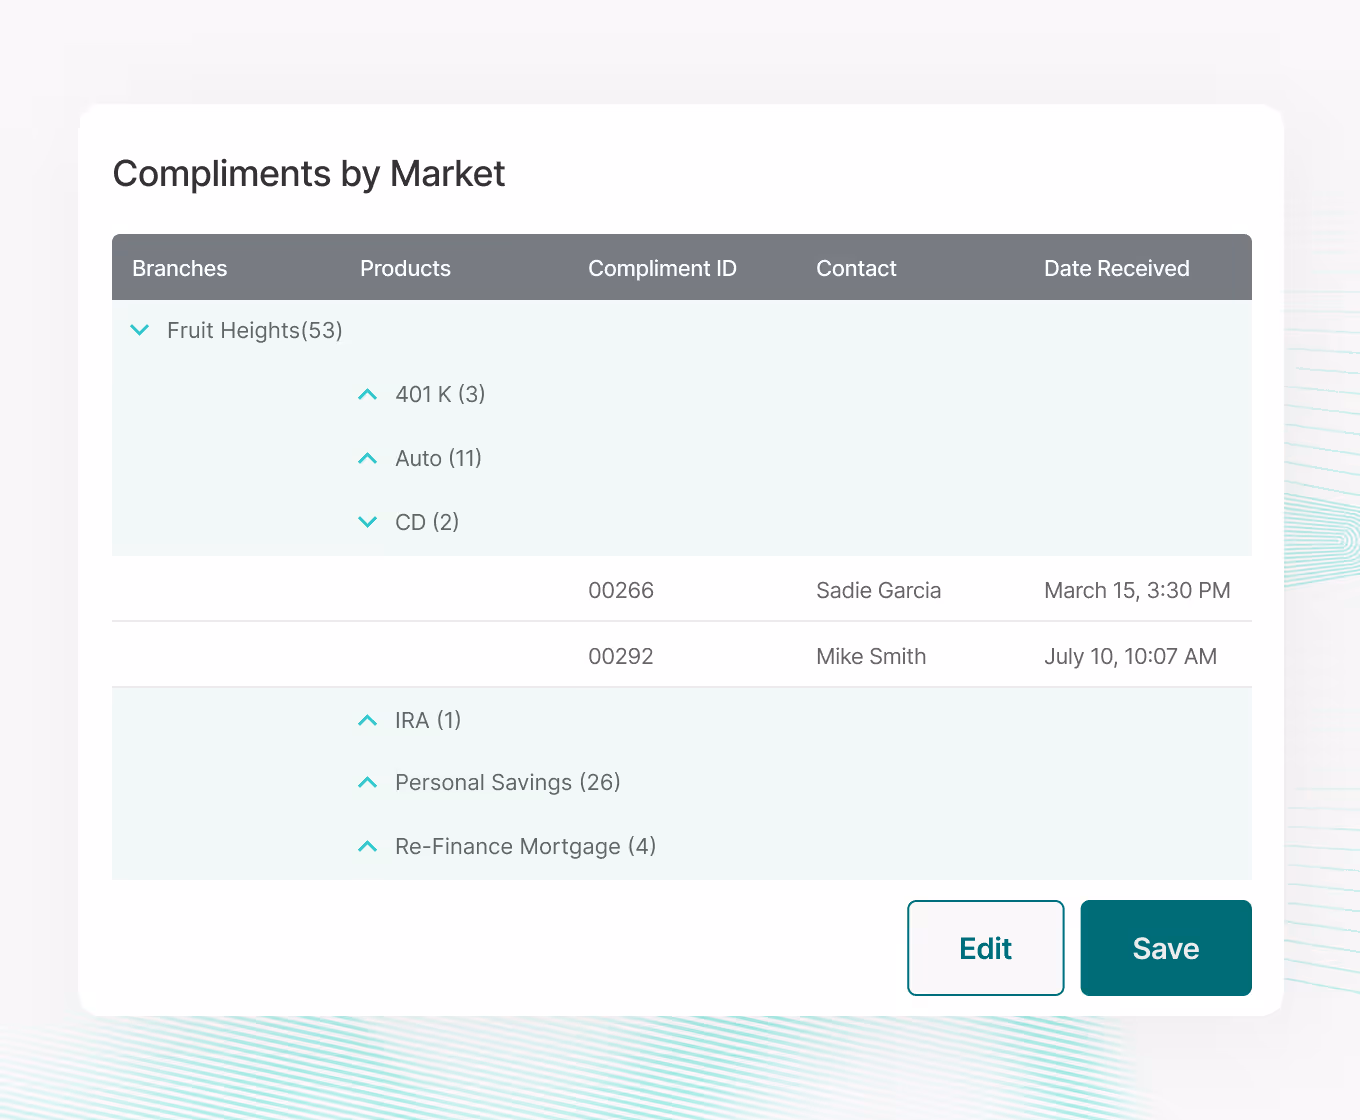1360x1120 pixels.
Task: Select the IRA (1) product label
Action: pyautogui.click(x=428, y=720)
